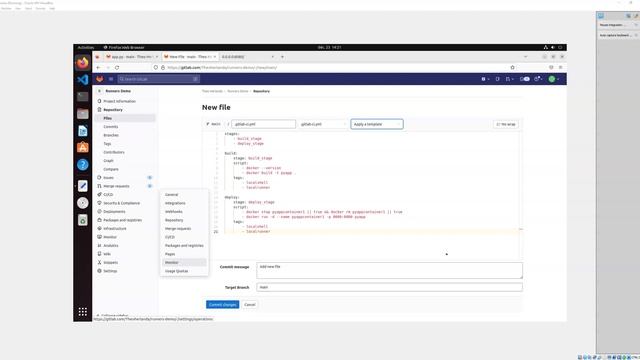Show applications grid in the dock
640x360 pixels.
tap(82, 312)
